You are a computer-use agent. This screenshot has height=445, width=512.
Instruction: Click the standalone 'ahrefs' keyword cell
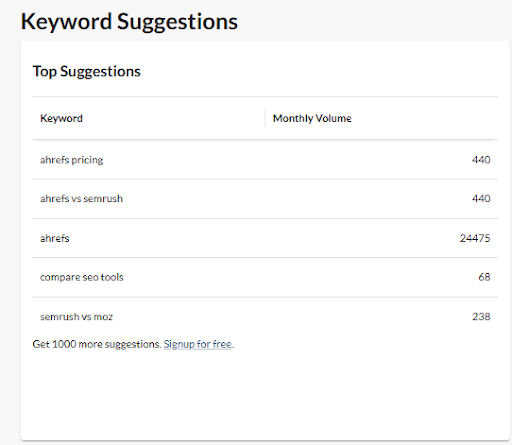pyautogui.click(x=55, y=238)
